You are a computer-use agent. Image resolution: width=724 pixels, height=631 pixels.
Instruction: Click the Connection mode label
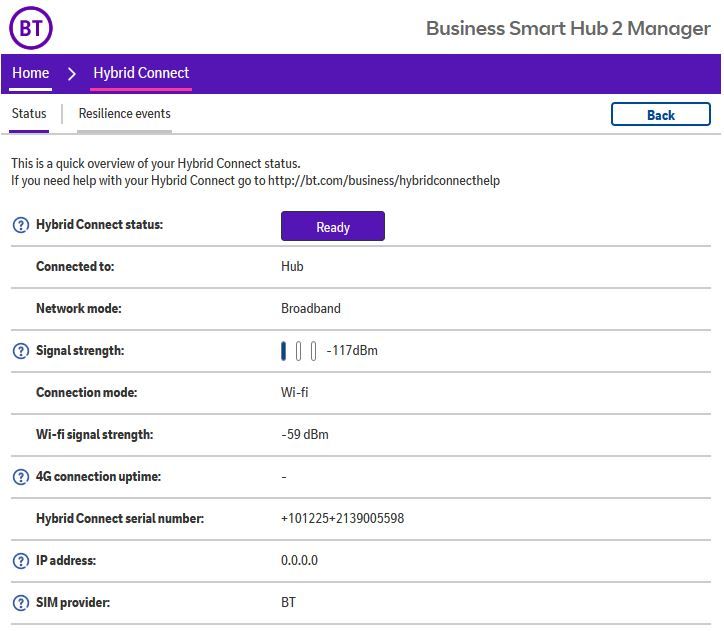(87, 393)
